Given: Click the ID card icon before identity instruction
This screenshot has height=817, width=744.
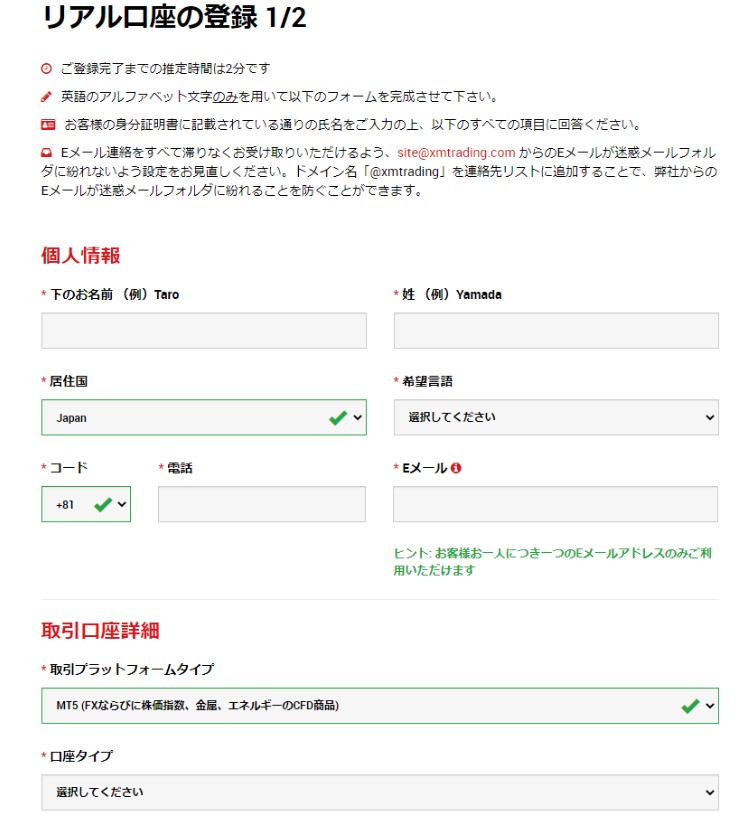Looking at the screenshot, I should [48, 125].
